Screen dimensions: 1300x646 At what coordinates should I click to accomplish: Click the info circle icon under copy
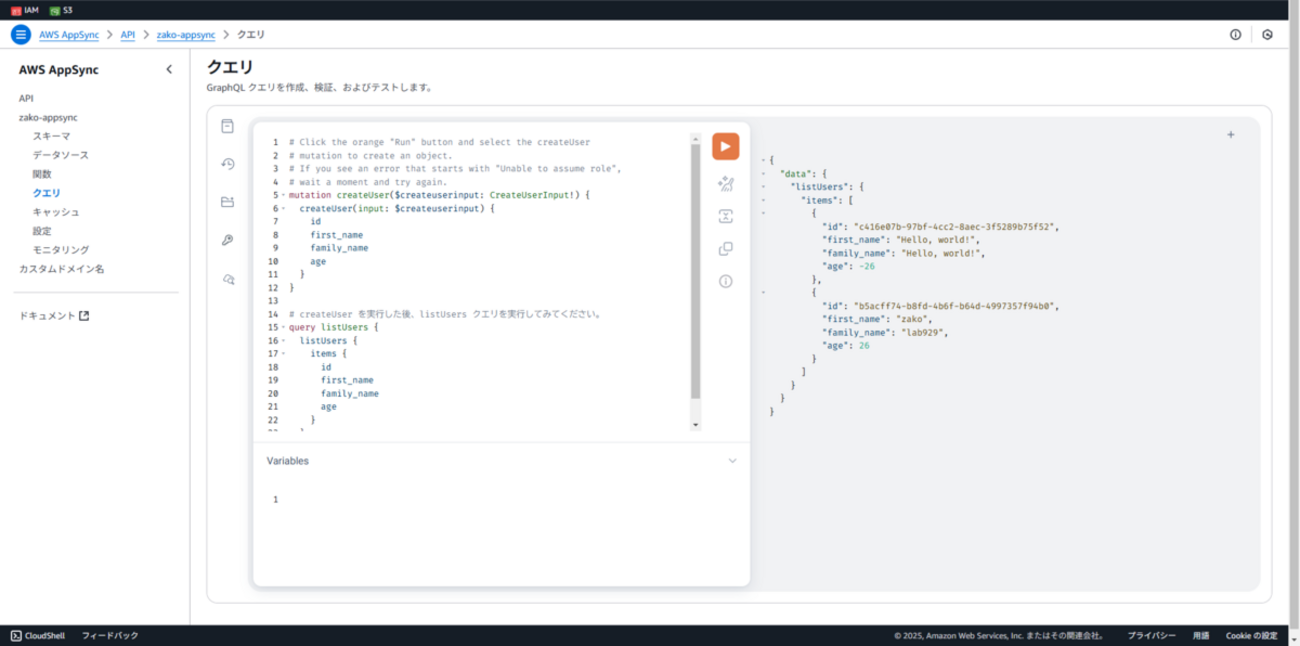pyautogui.click(x=725, y=281)
